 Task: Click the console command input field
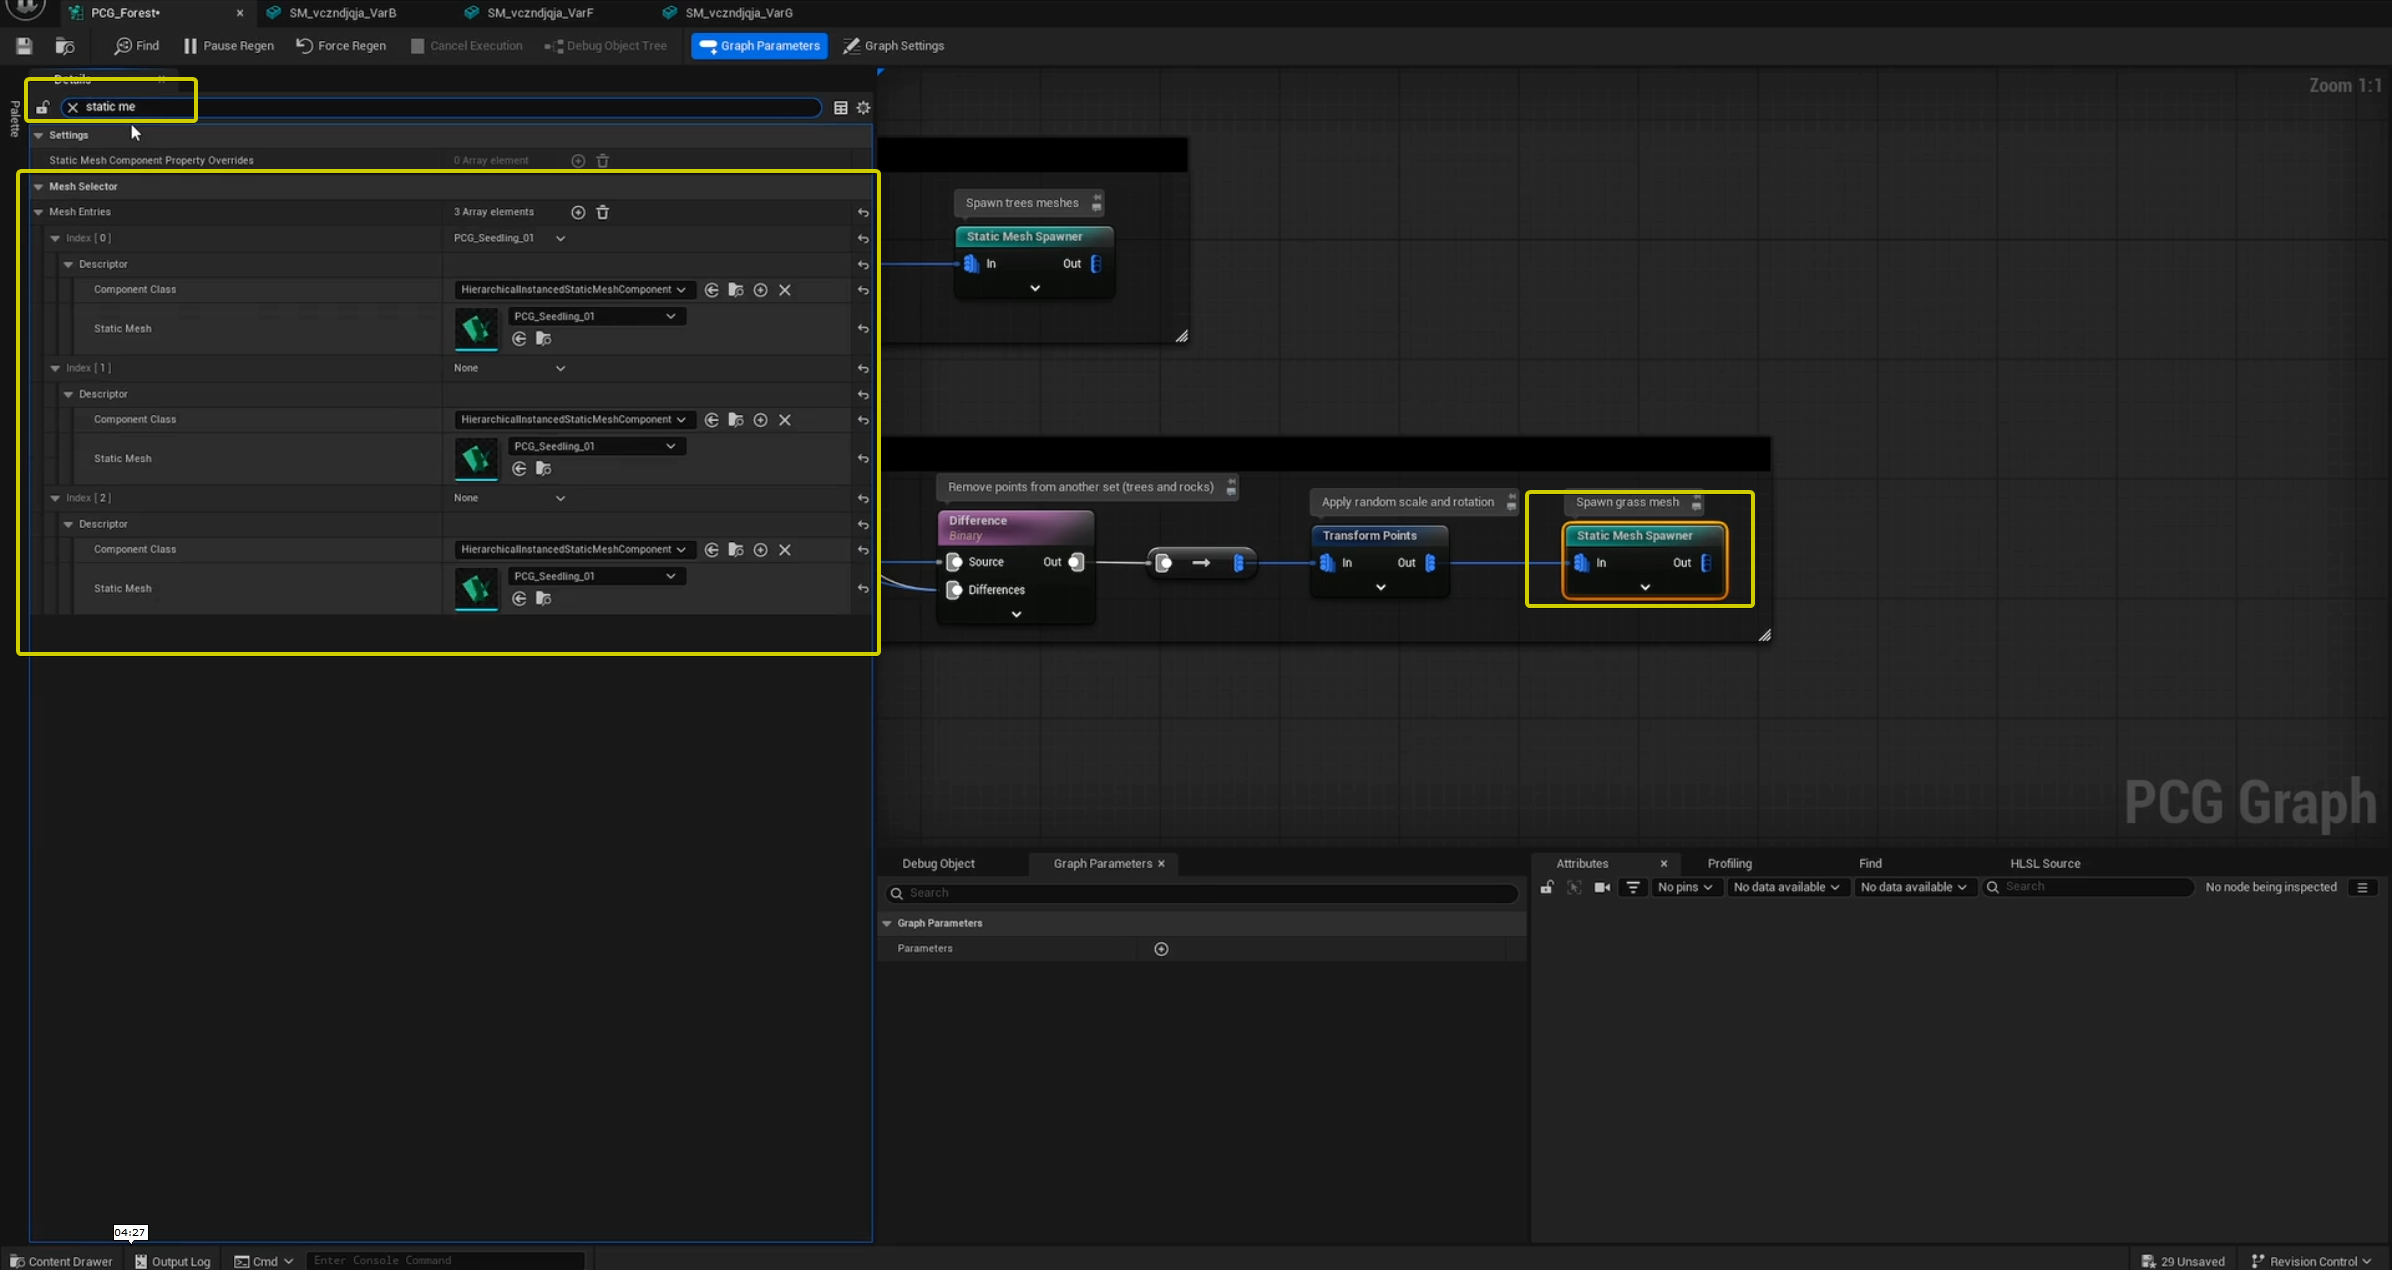click(443, 1260)
